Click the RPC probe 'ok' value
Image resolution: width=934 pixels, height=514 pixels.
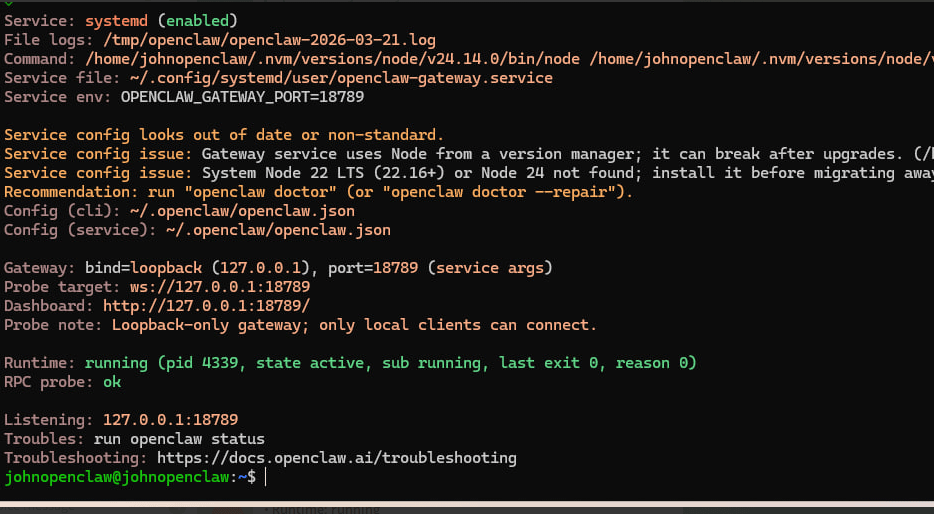click(x=112, y=382)
